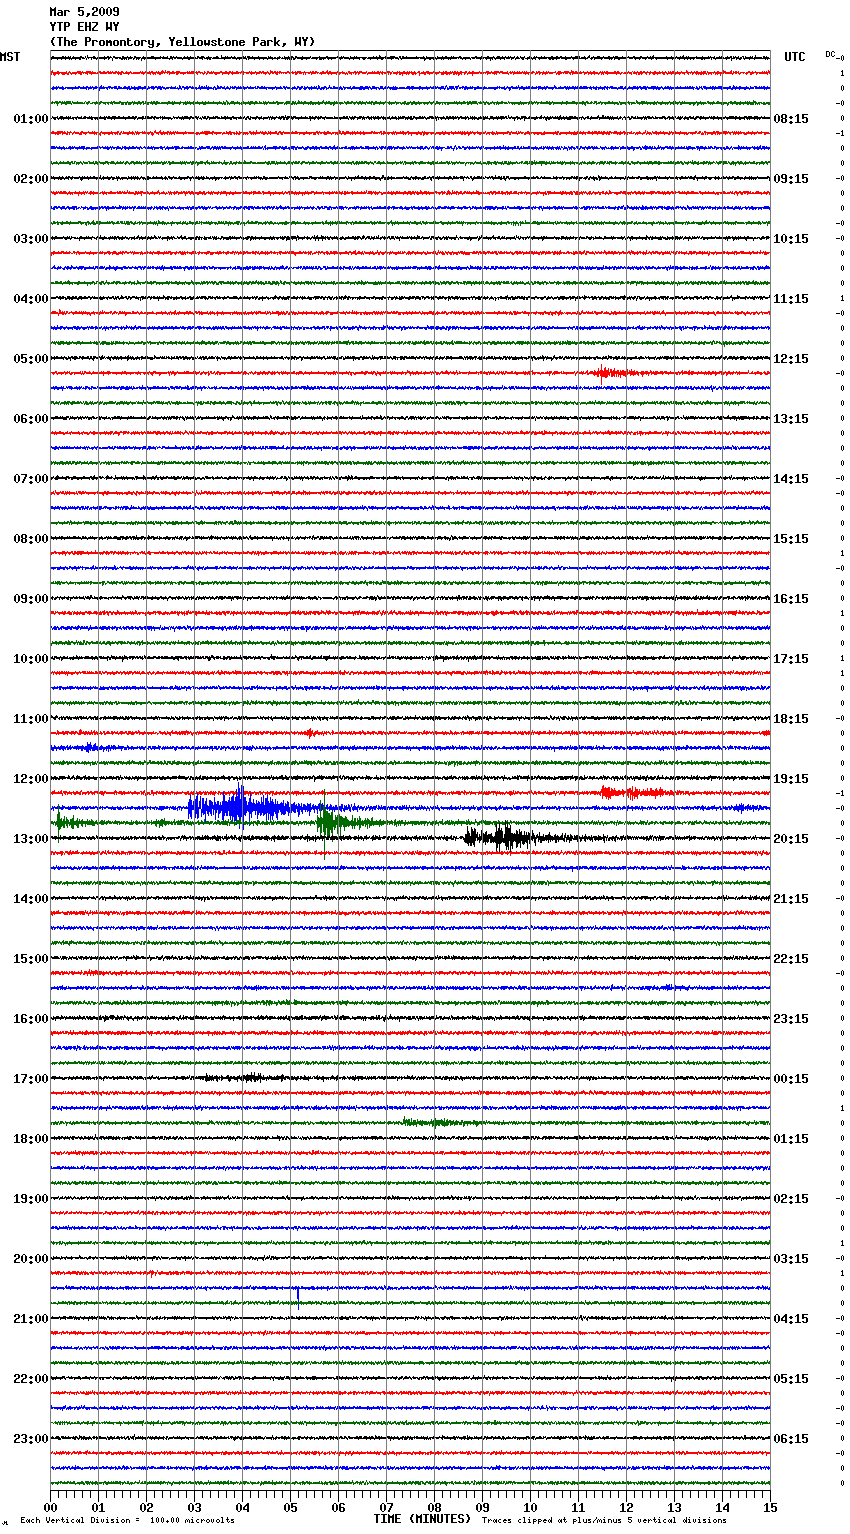Click the UTC timezone label
Screen dimensions: 850x1534
[x=794, y=57]
